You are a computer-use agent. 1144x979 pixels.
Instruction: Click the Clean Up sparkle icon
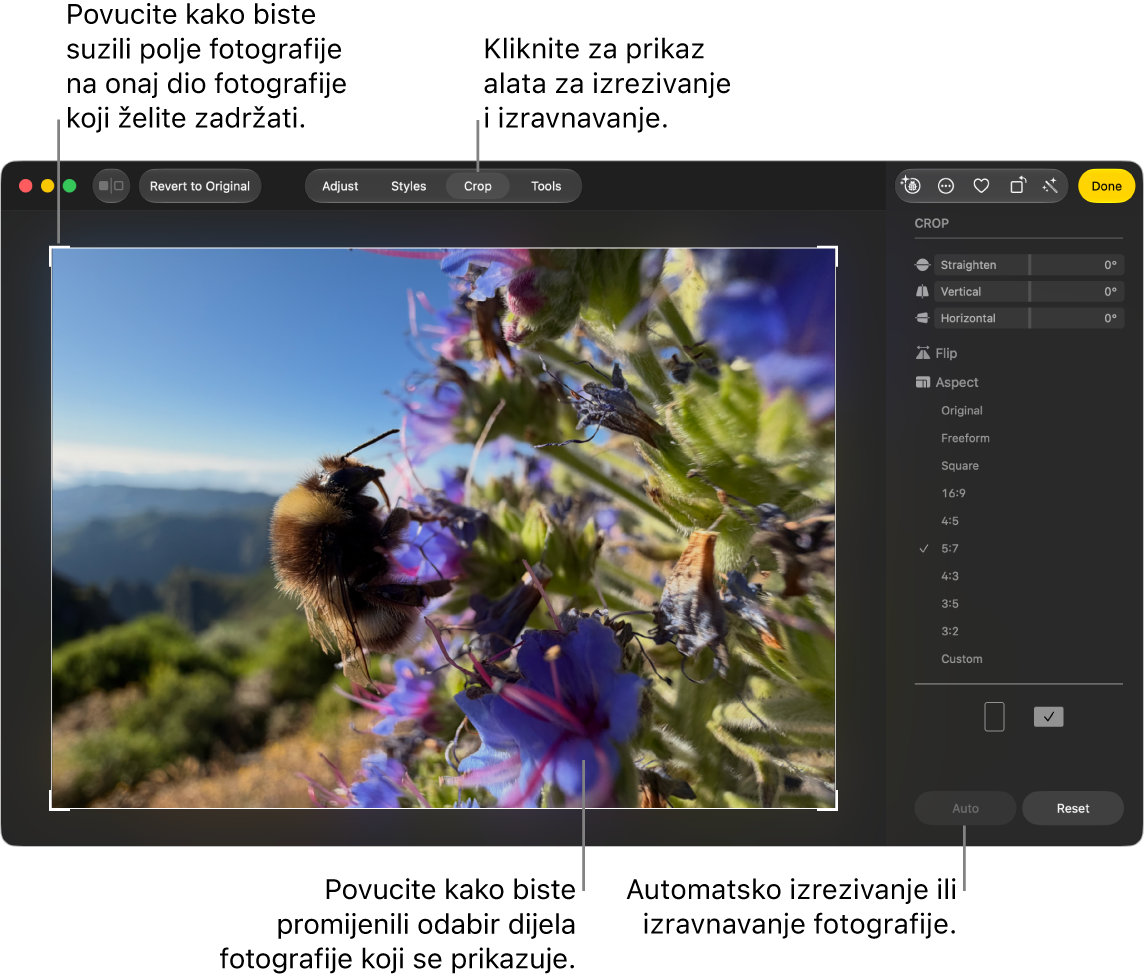(x=911, y=186)
